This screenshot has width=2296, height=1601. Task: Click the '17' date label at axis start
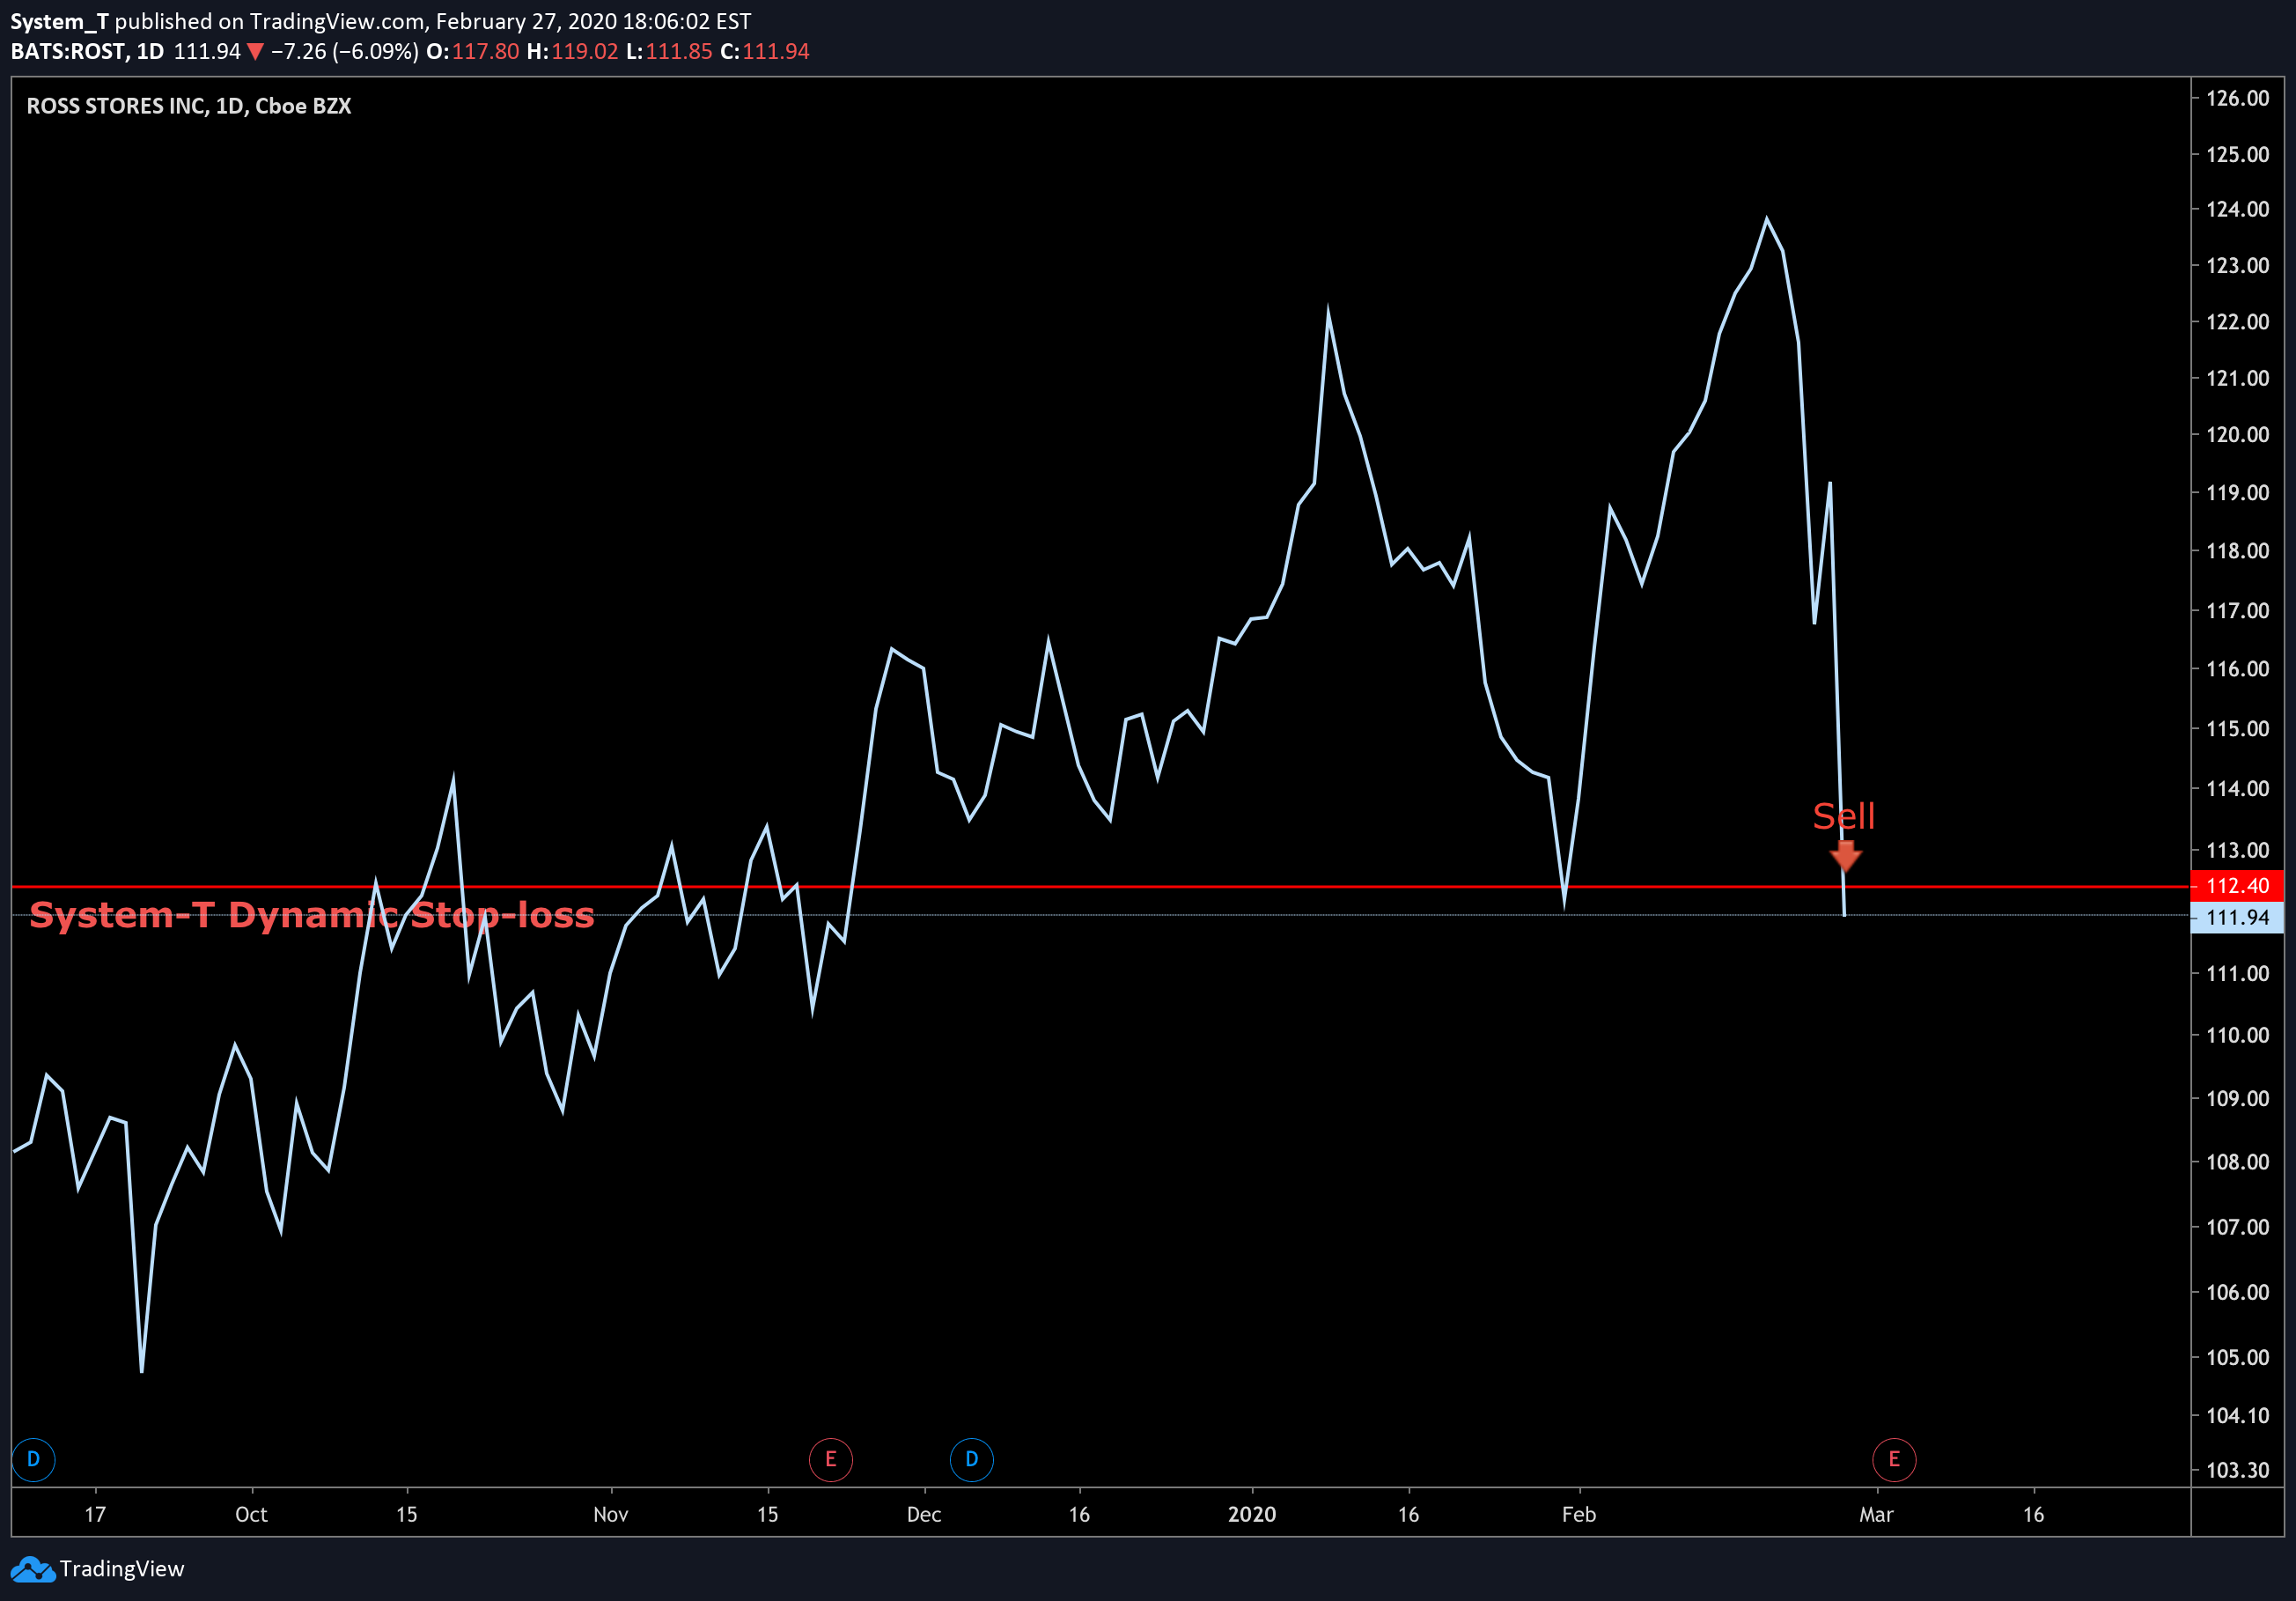click(95, 1514)
